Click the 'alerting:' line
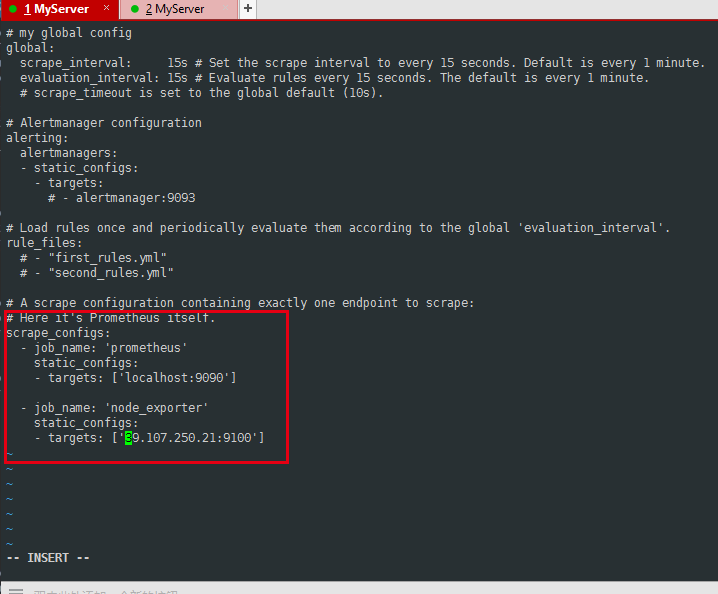This screenshot has width=718, height=594. tap(37, 138)
